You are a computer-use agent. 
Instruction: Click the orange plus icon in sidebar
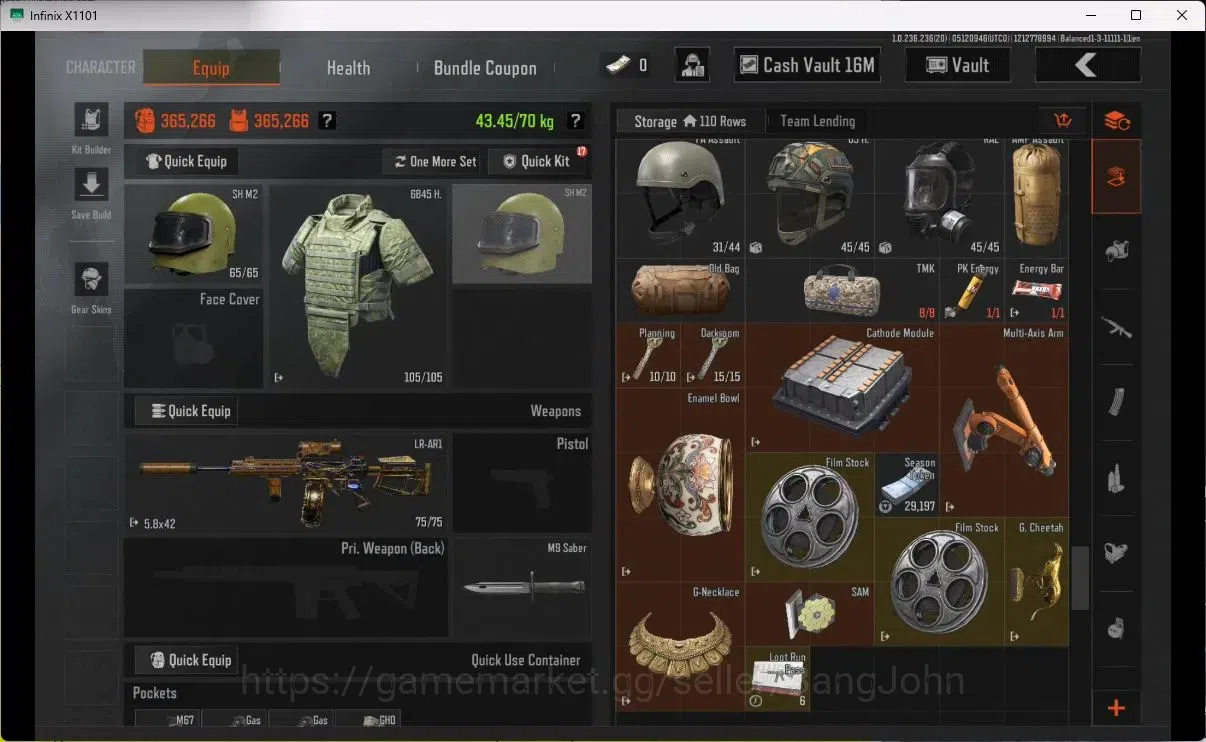click(1116, 708)
